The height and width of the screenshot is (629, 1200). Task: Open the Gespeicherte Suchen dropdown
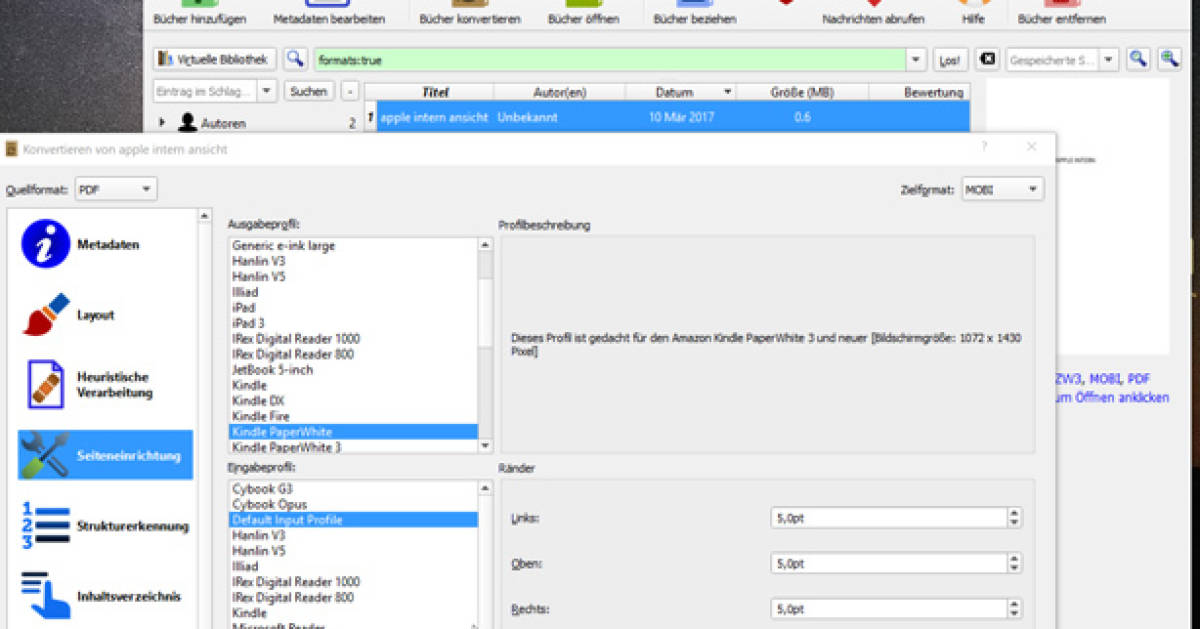1108,60
